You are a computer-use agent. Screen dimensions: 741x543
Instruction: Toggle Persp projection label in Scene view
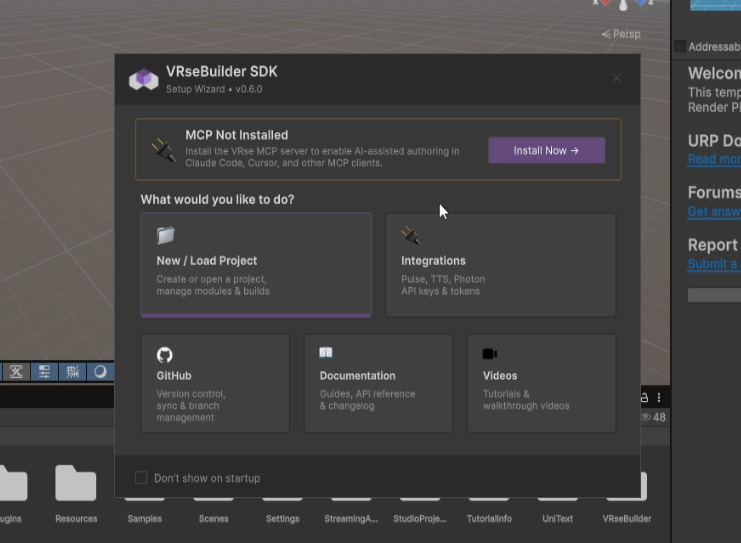click(621, 34)
